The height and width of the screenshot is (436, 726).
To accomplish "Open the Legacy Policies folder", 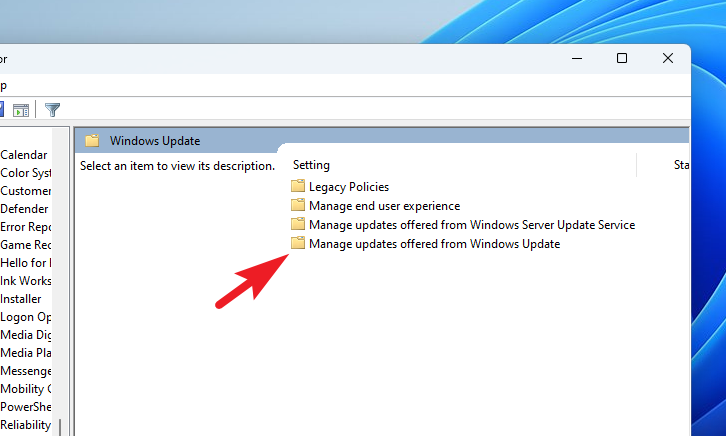I will [x=340, y=187].
